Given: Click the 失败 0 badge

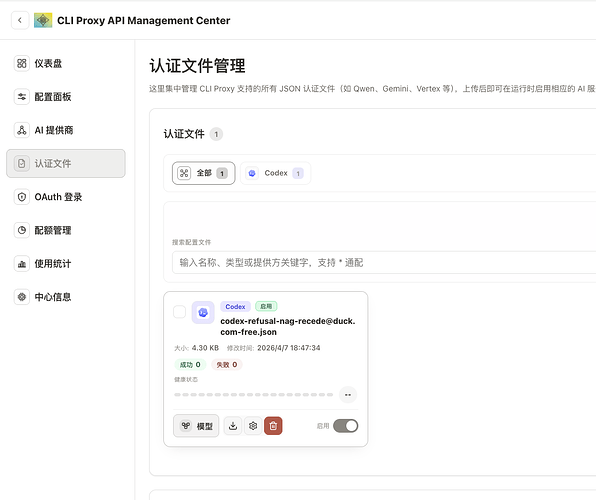Looking at the screenshot, I should (x=227, y=365).
